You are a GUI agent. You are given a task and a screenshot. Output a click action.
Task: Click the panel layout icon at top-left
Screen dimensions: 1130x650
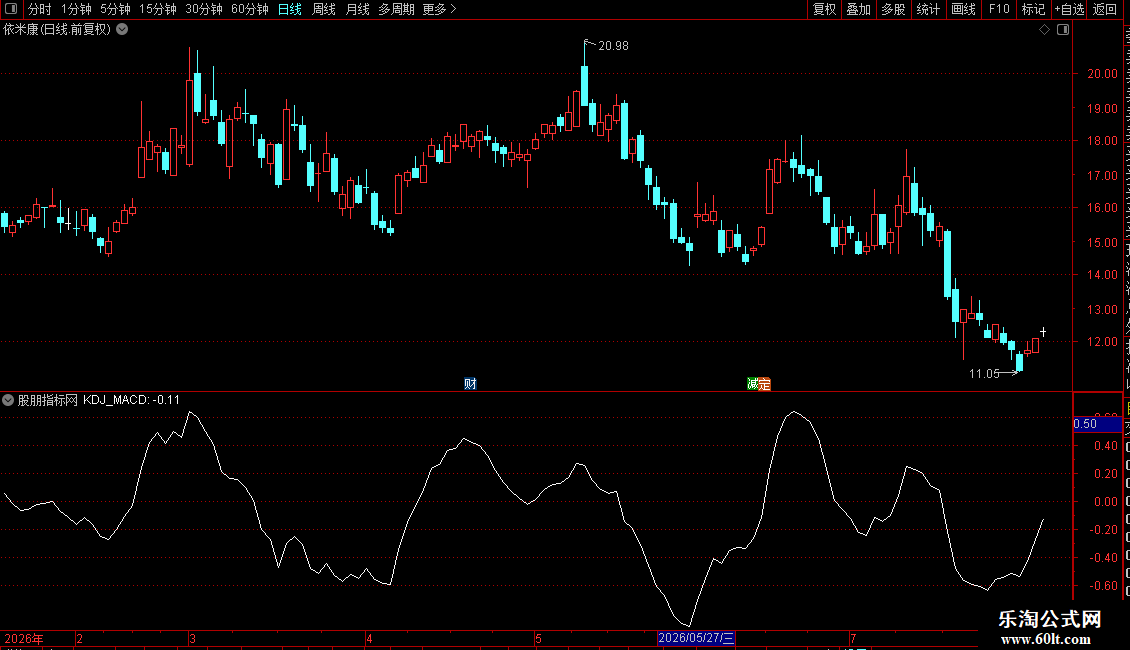coord(11,9)
